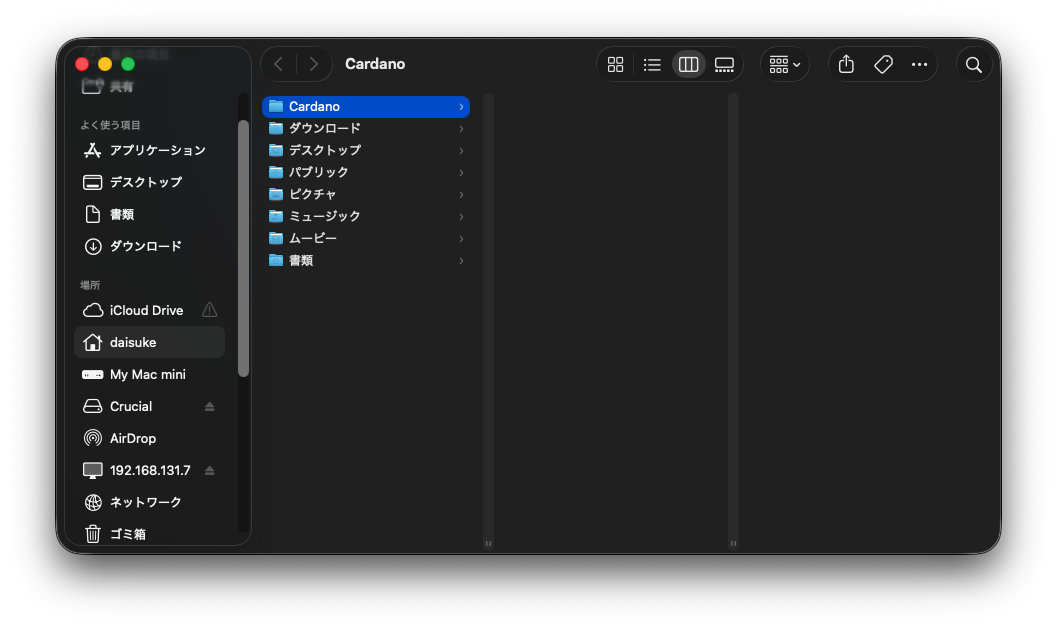Open the more actions (…) menu
Screen dimensions: 1057x628
(x=919, y=64)
